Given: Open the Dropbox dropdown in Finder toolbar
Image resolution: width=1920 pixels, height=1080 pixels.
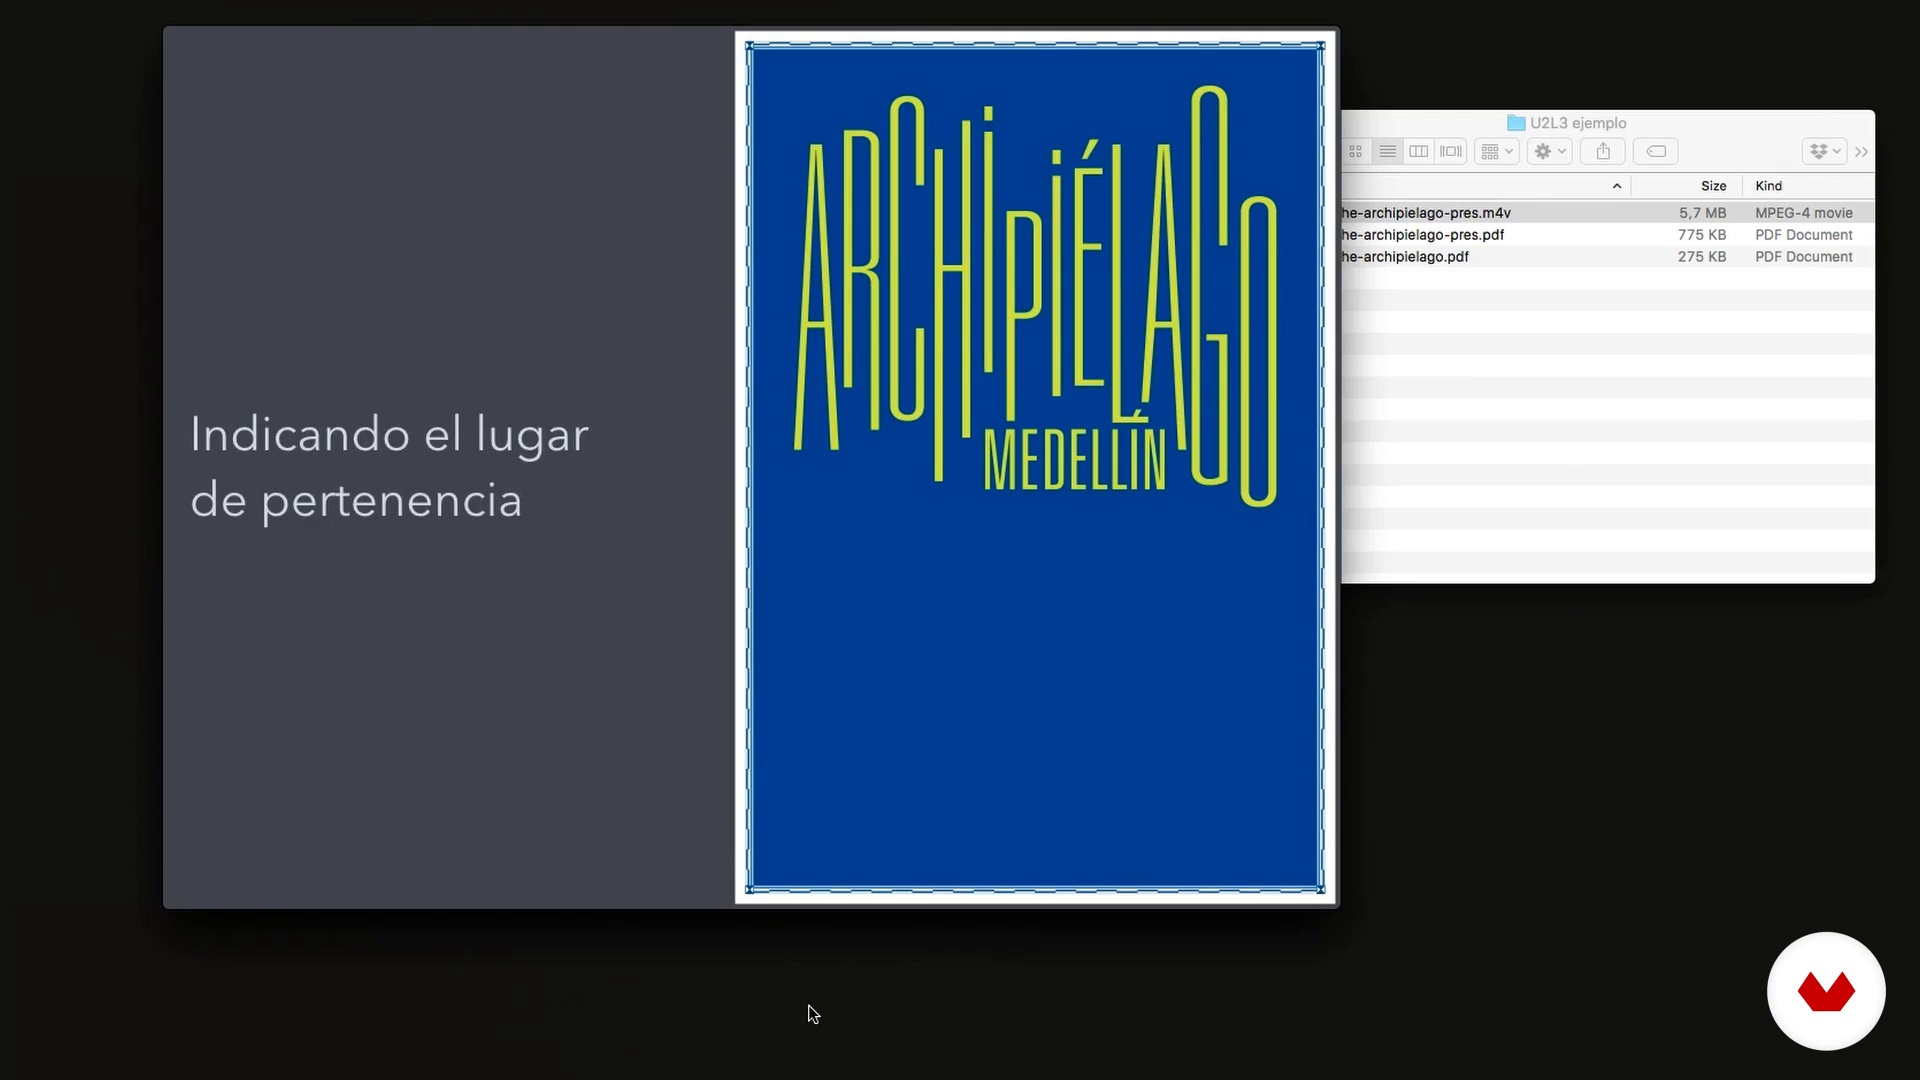Looking at the screenshot, I should 1825,152.
